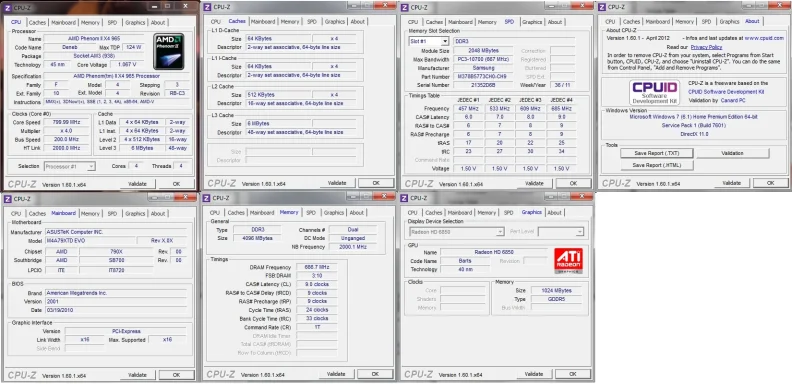Click OK in the DRAM timings window
This screenshot has width=792, height=384.
pyautogui.click(x=375, y=374)
